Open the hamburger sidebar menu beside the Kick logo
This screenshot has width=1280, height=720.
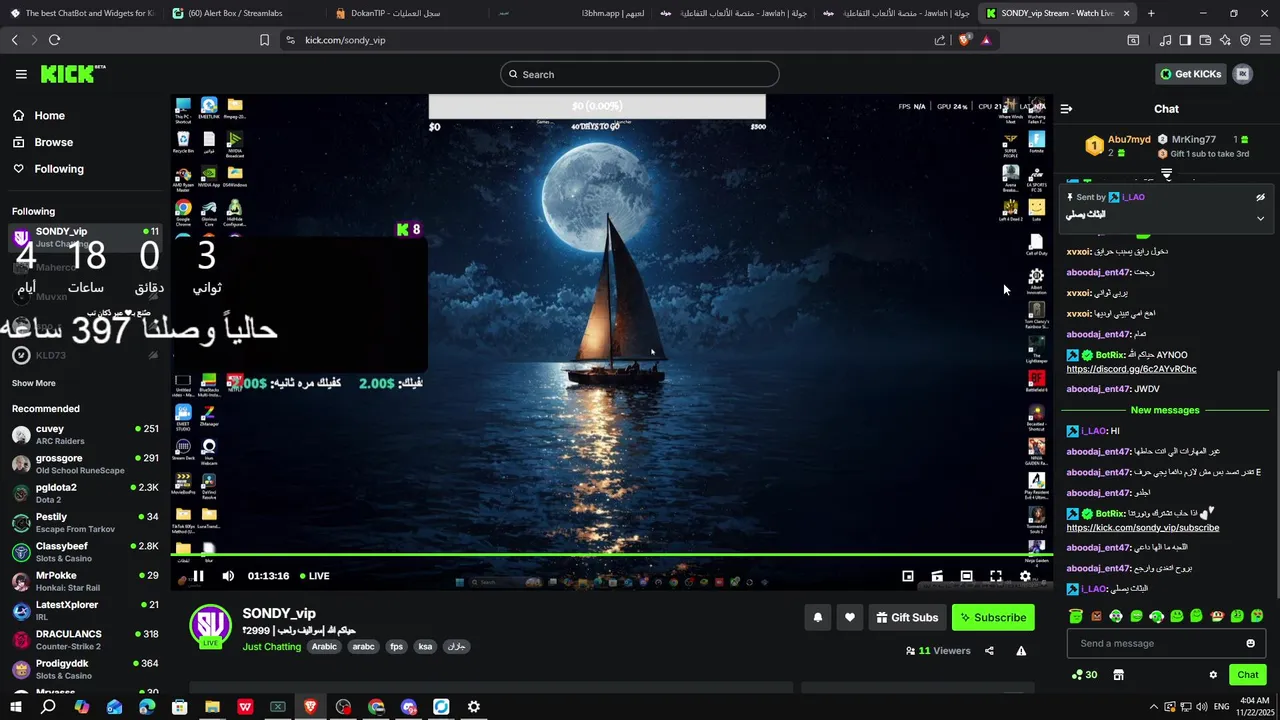(x=21, y=74)
